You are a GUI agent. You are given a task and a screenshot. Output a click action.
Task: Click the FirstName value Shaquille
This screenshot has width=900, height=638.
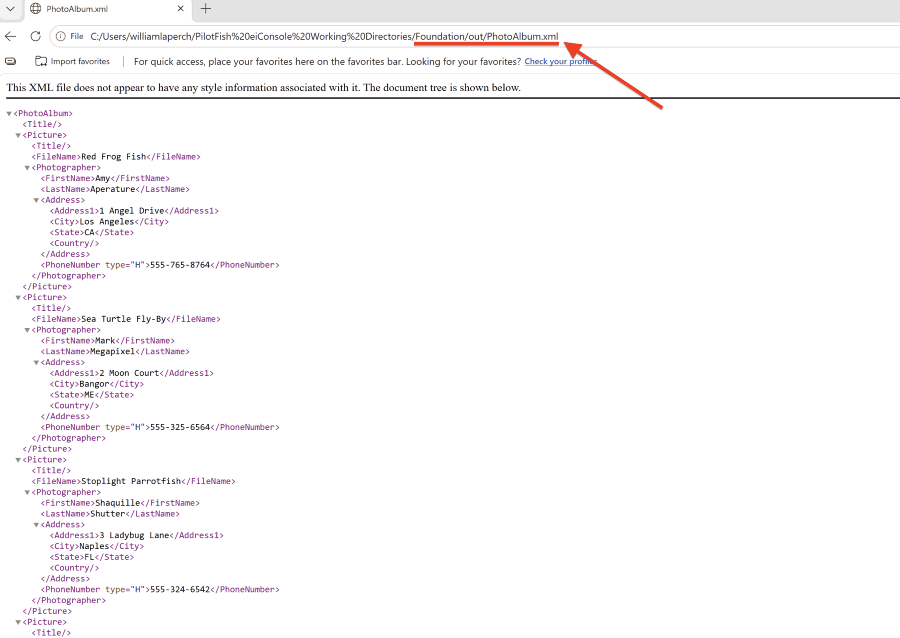click(x=118, y=503)
